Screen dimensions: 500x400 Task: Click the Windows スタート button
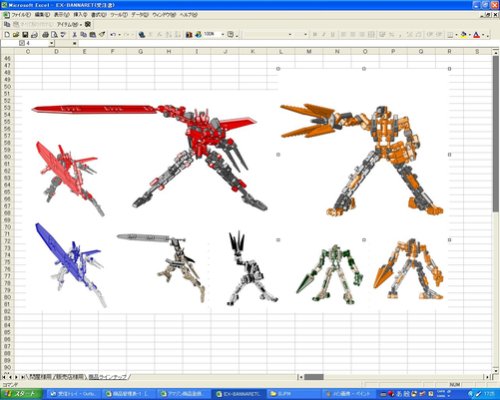[21, 394]
